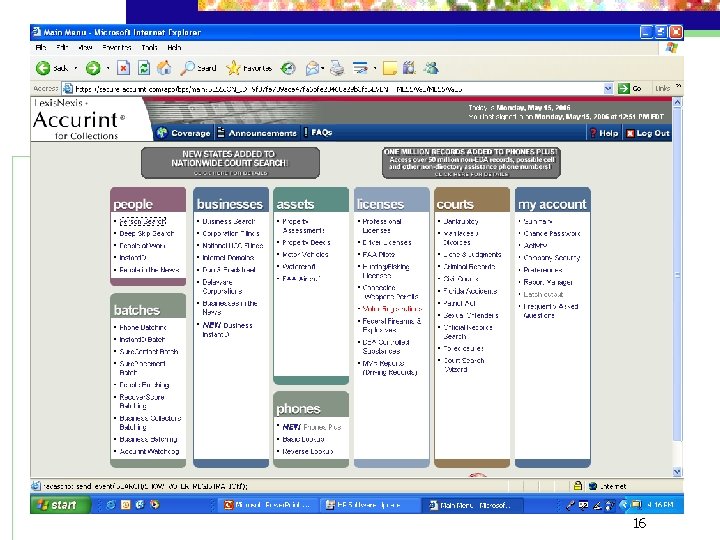Open the Report Manager link
The width and height of the screenshot is (720, 540).
tap(548, 282)
